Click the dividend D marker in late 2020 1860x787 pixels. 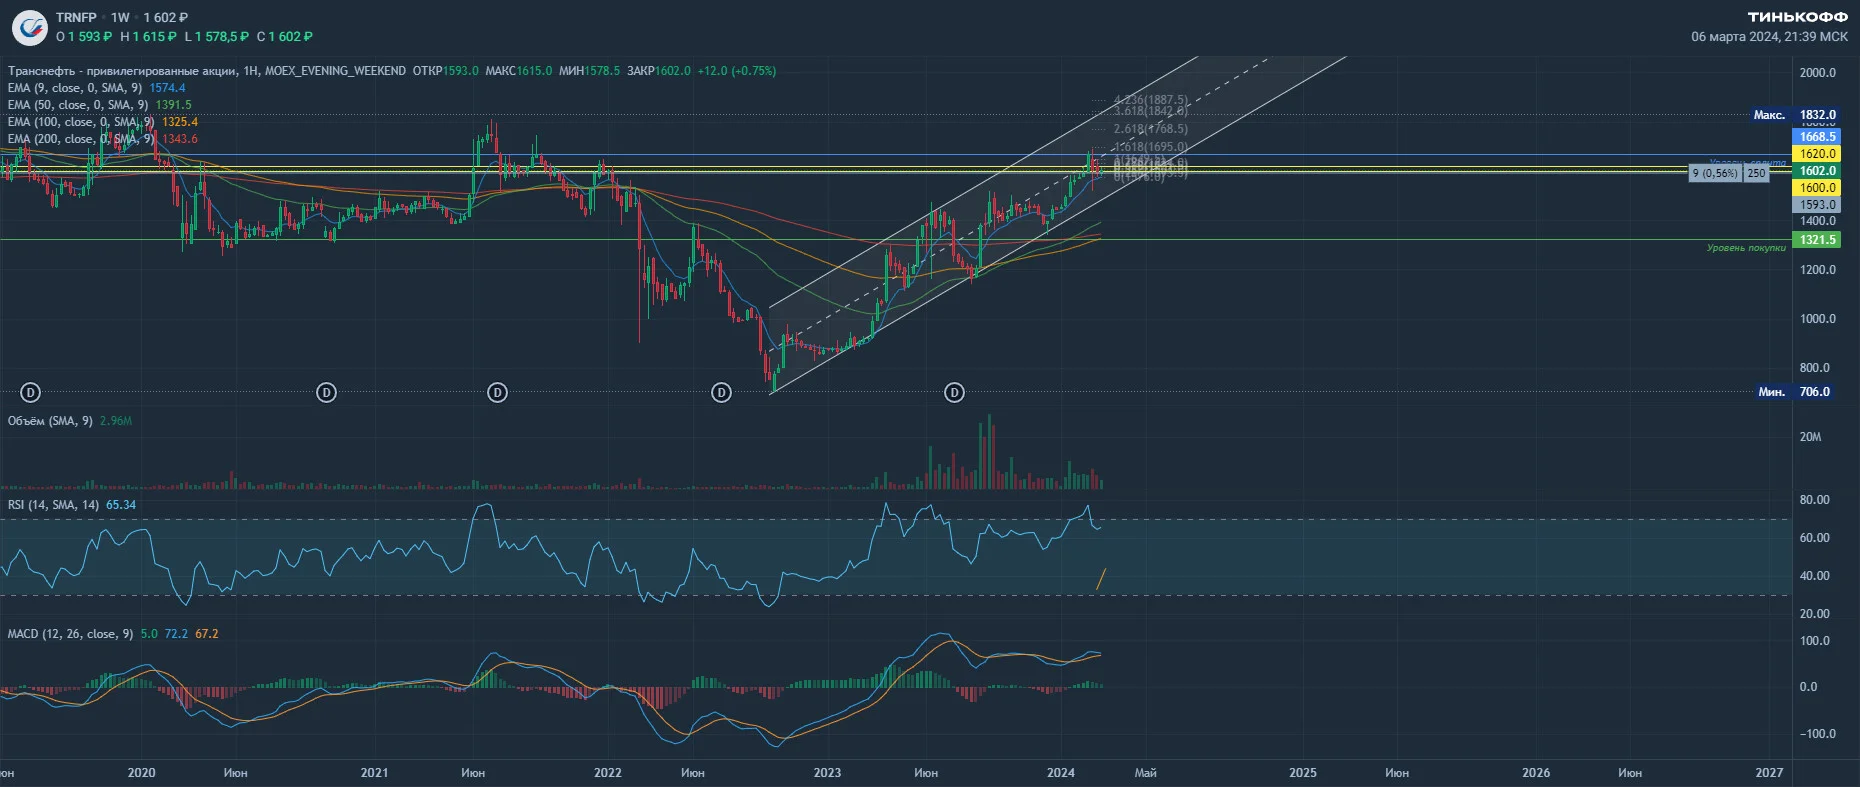click(x=326, y=392)
